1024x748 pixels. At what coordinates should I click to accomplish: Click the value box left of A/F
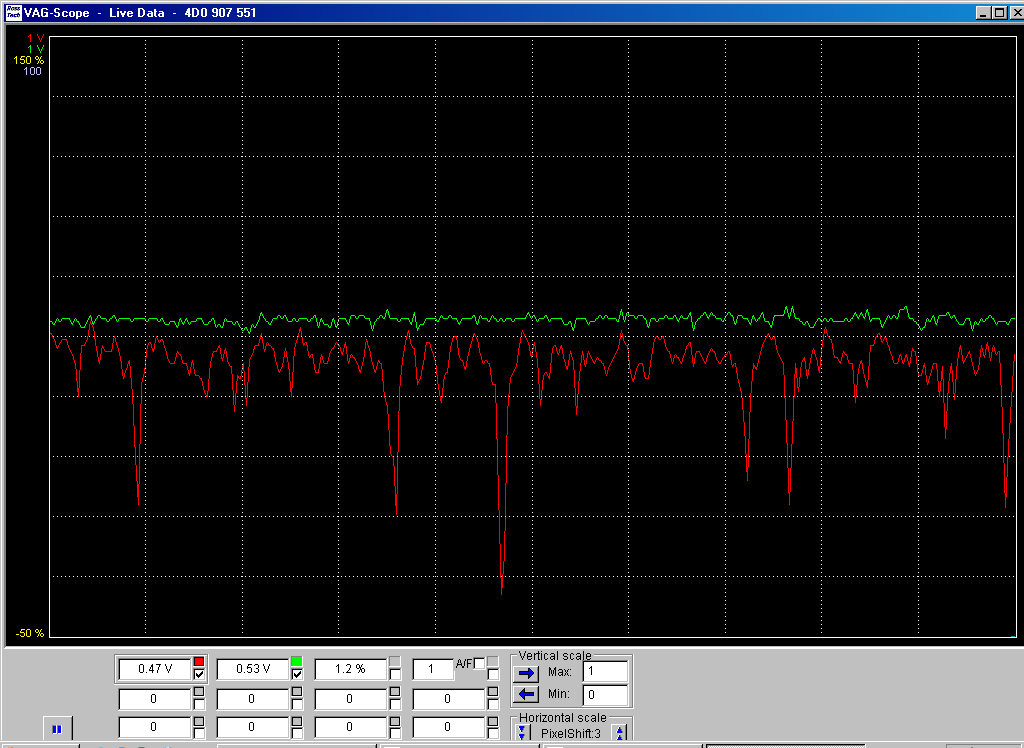click(x=433, y=669)
